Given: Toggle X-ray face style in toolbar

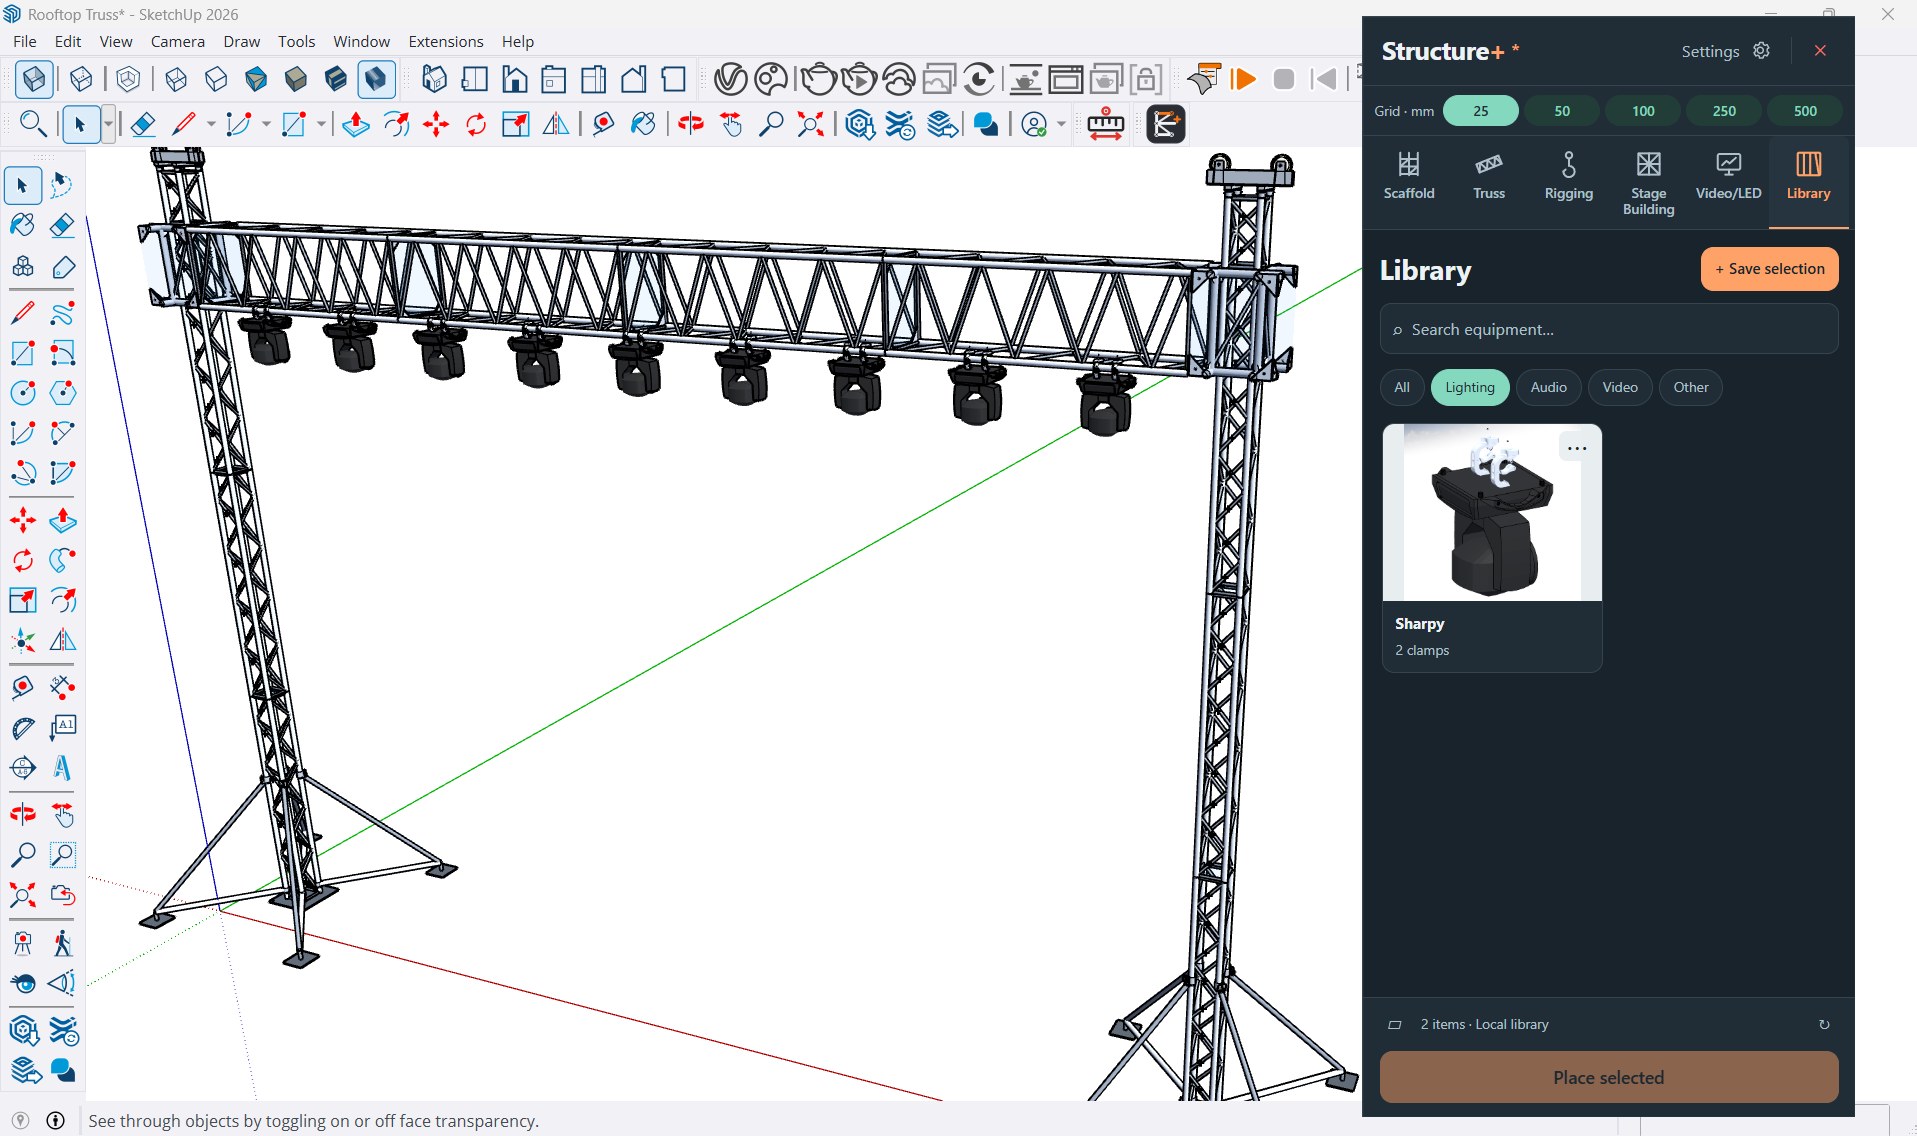Looking at the screenshot, I should tap(34, 79).
